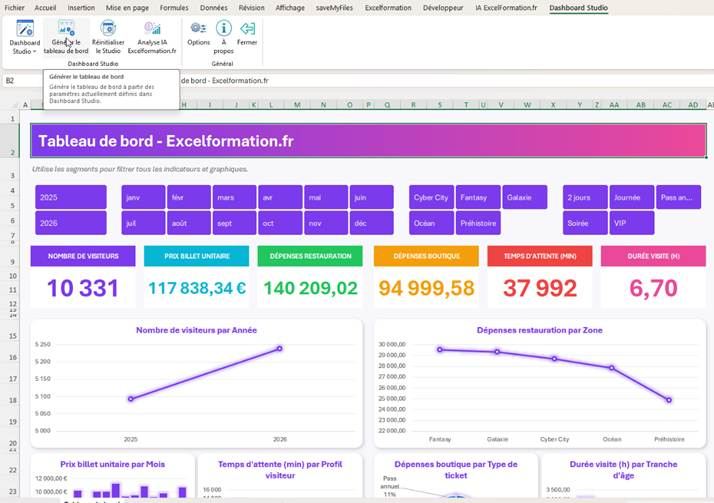Filter by Océan zone
The image size is (714, 503).
431,223
